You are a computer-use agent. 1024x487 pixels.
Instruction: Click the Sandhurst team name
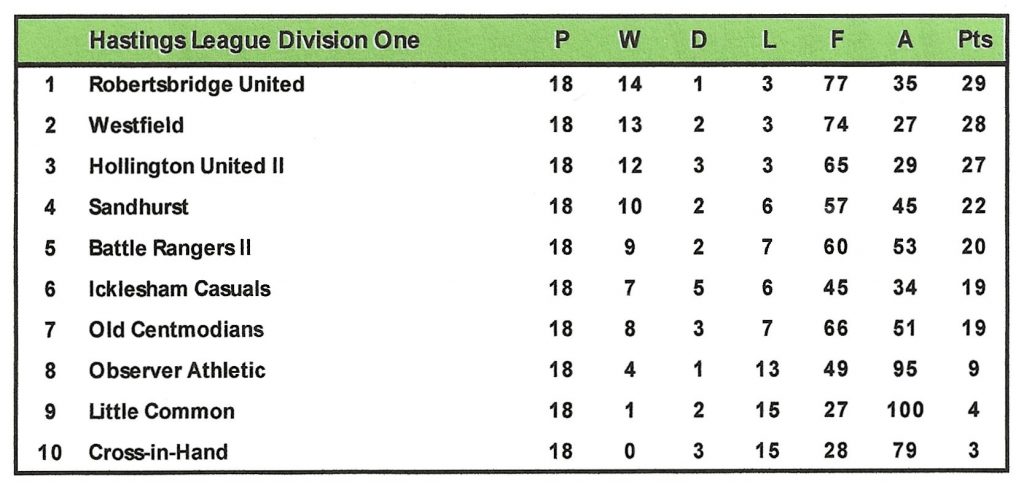138,207
